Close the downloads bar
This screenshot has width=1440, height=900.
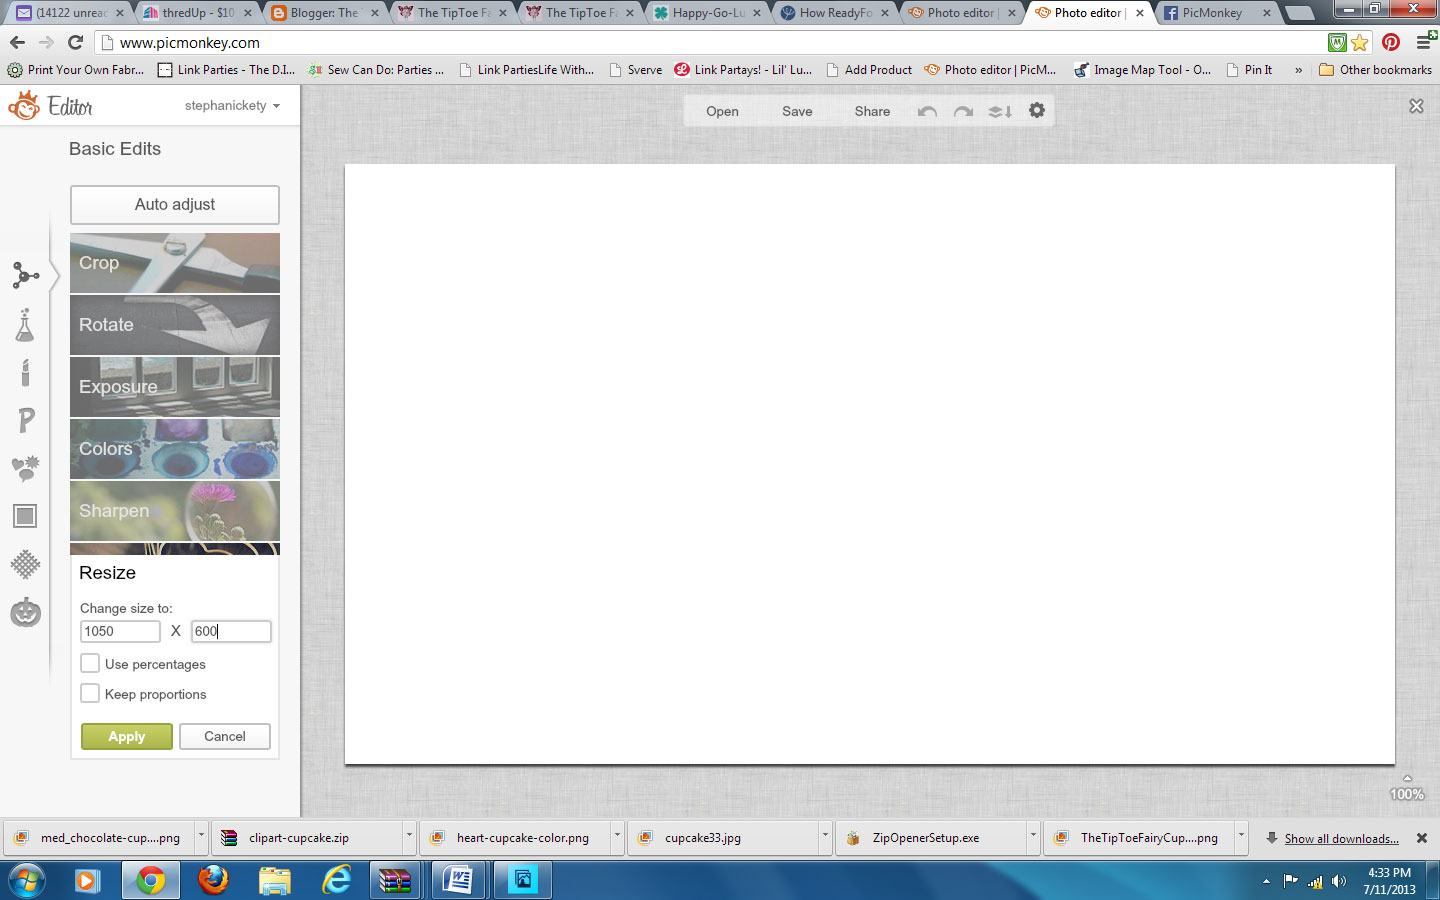click(1422, 838)
